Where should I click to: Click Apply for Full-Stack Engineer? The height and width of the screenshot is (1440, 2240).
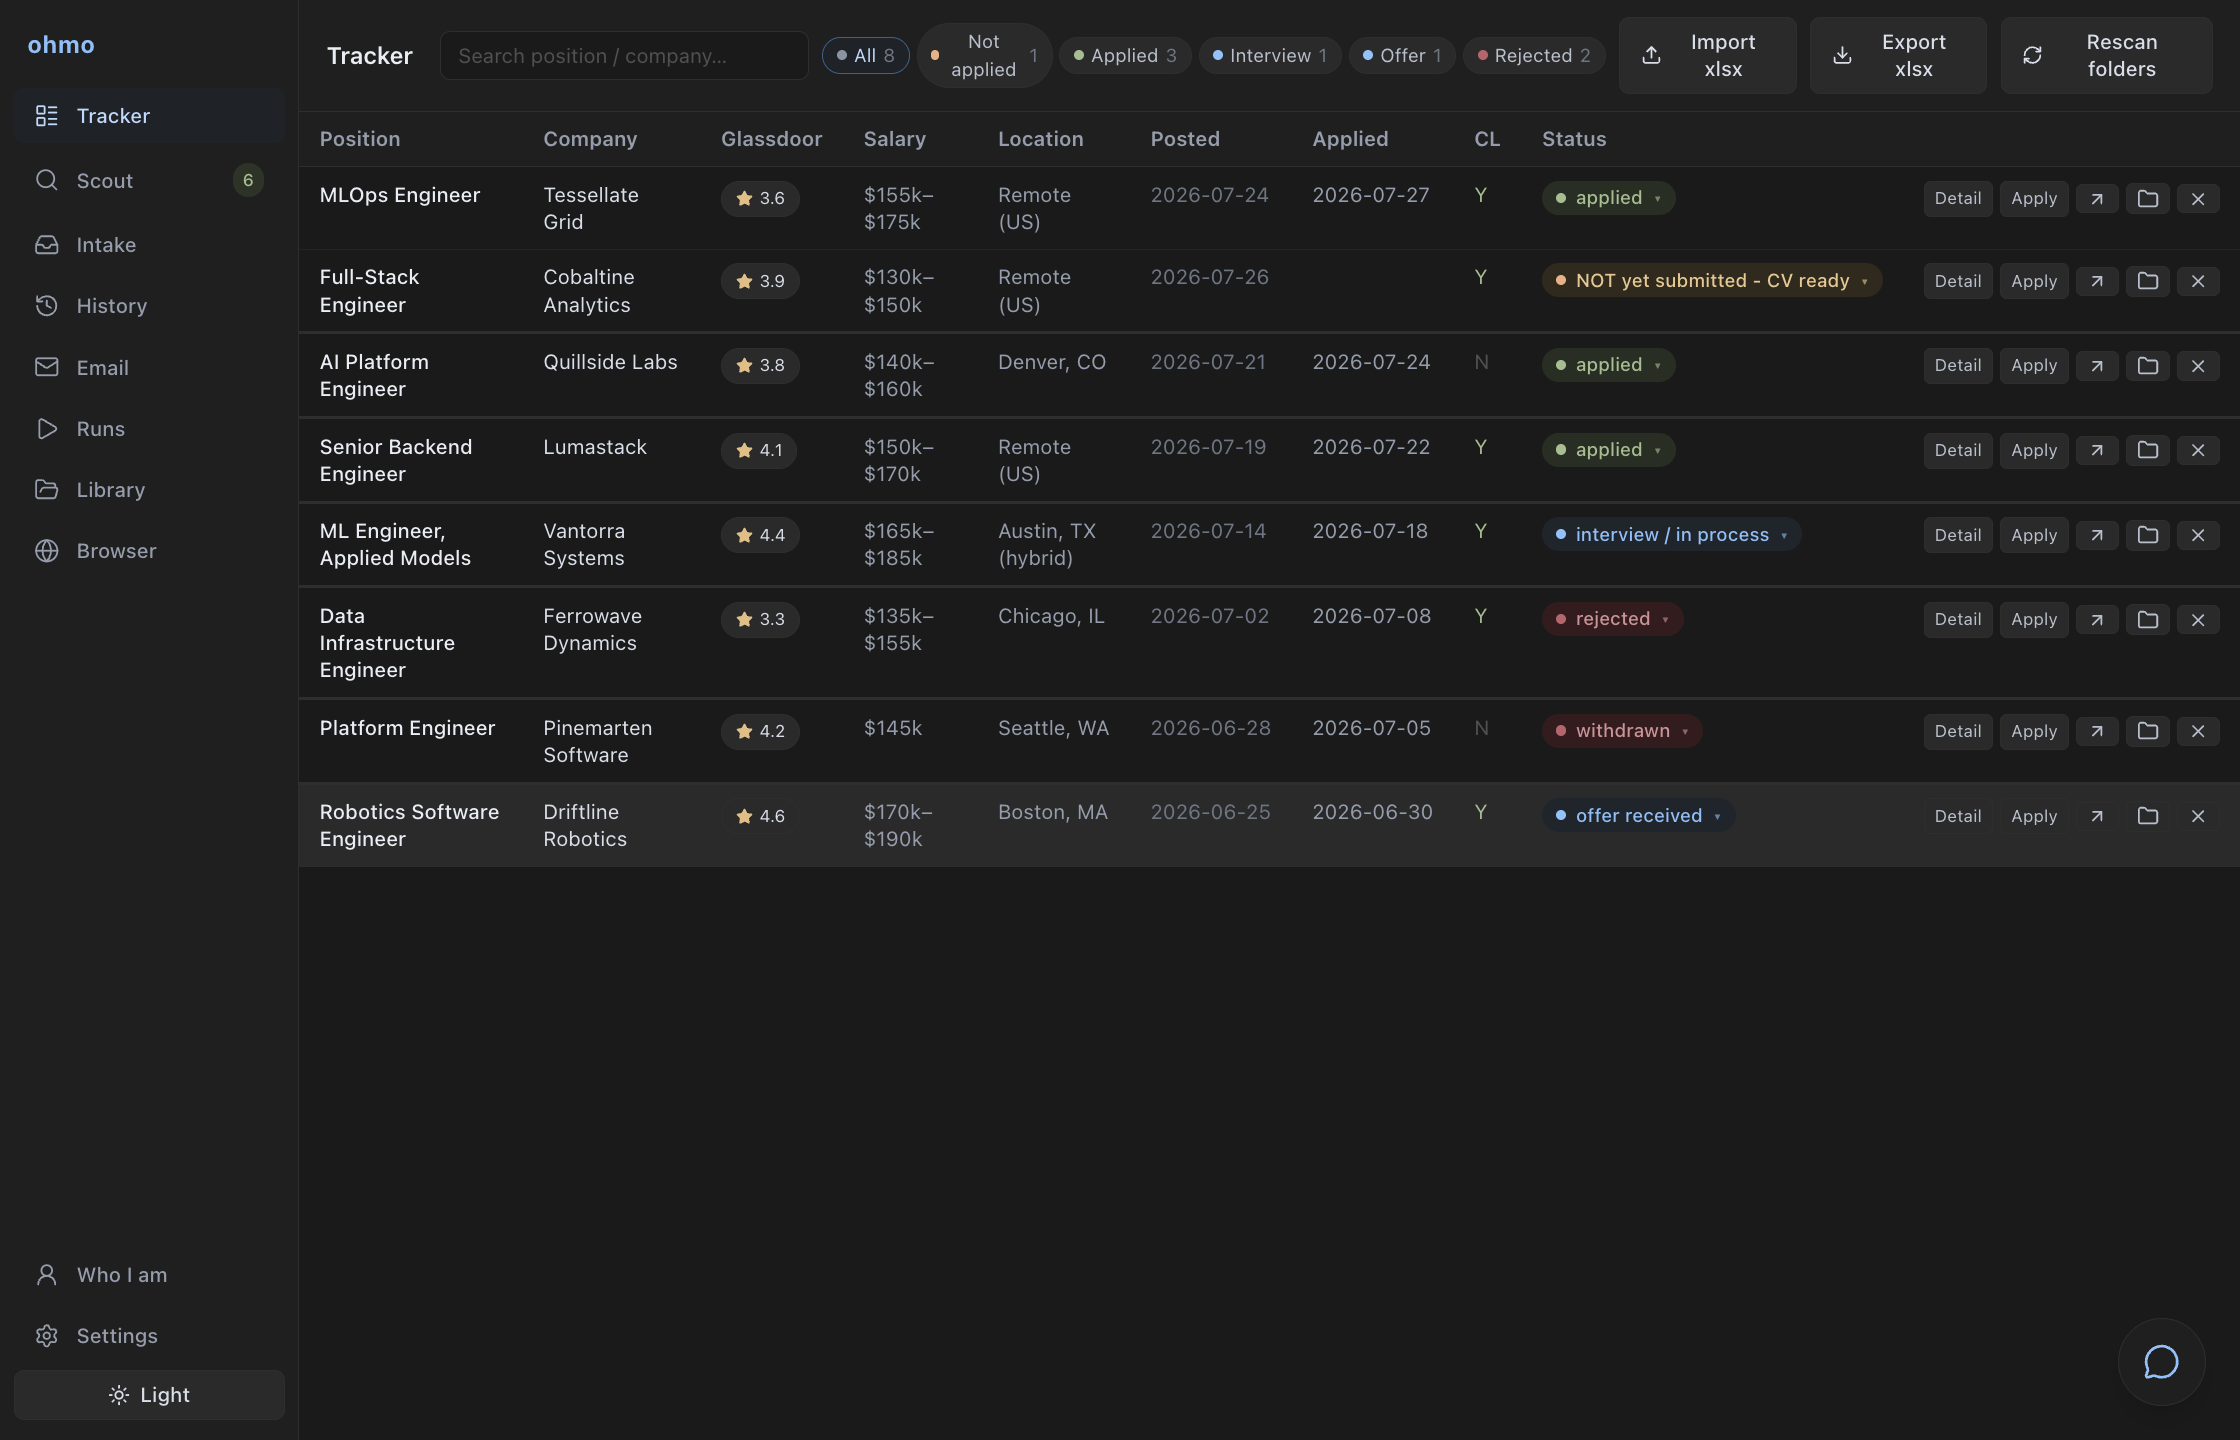(2034, 281)
